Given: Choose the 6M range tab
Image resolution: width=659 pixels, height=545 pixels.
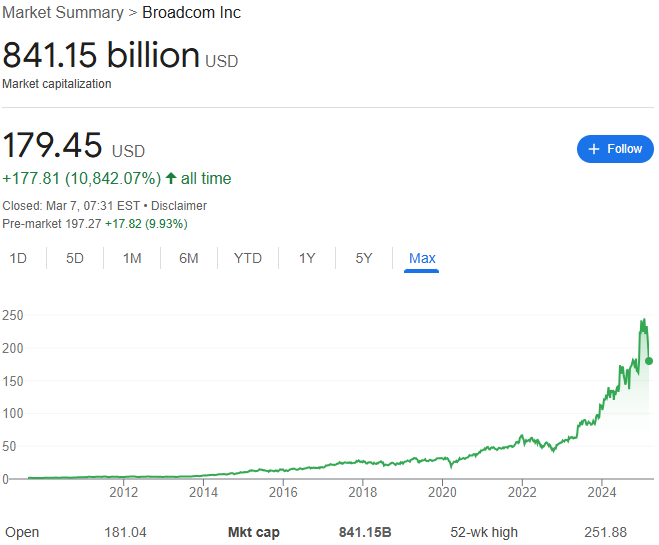Looking at the screenshot, I should point(189,258).
